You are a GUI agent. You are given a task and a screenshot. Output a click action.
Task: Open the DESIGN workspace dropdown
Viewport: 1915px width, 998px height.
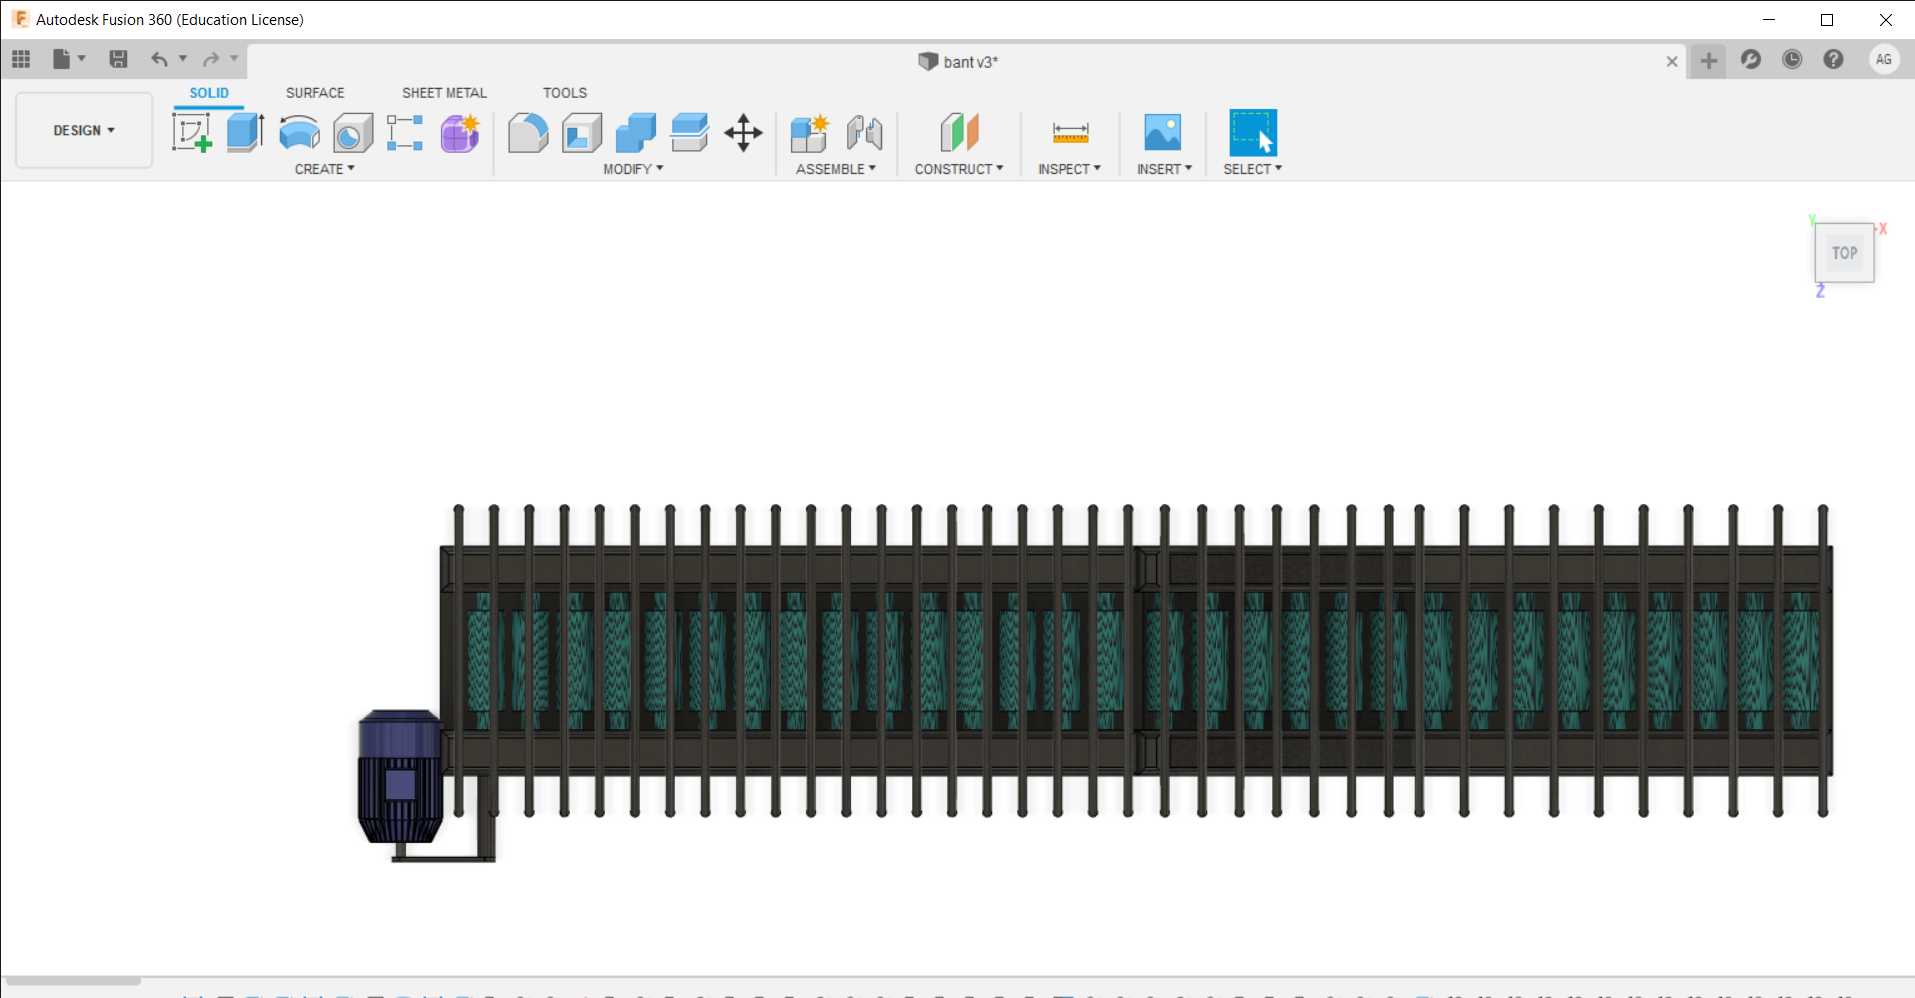tap(84, 130)
